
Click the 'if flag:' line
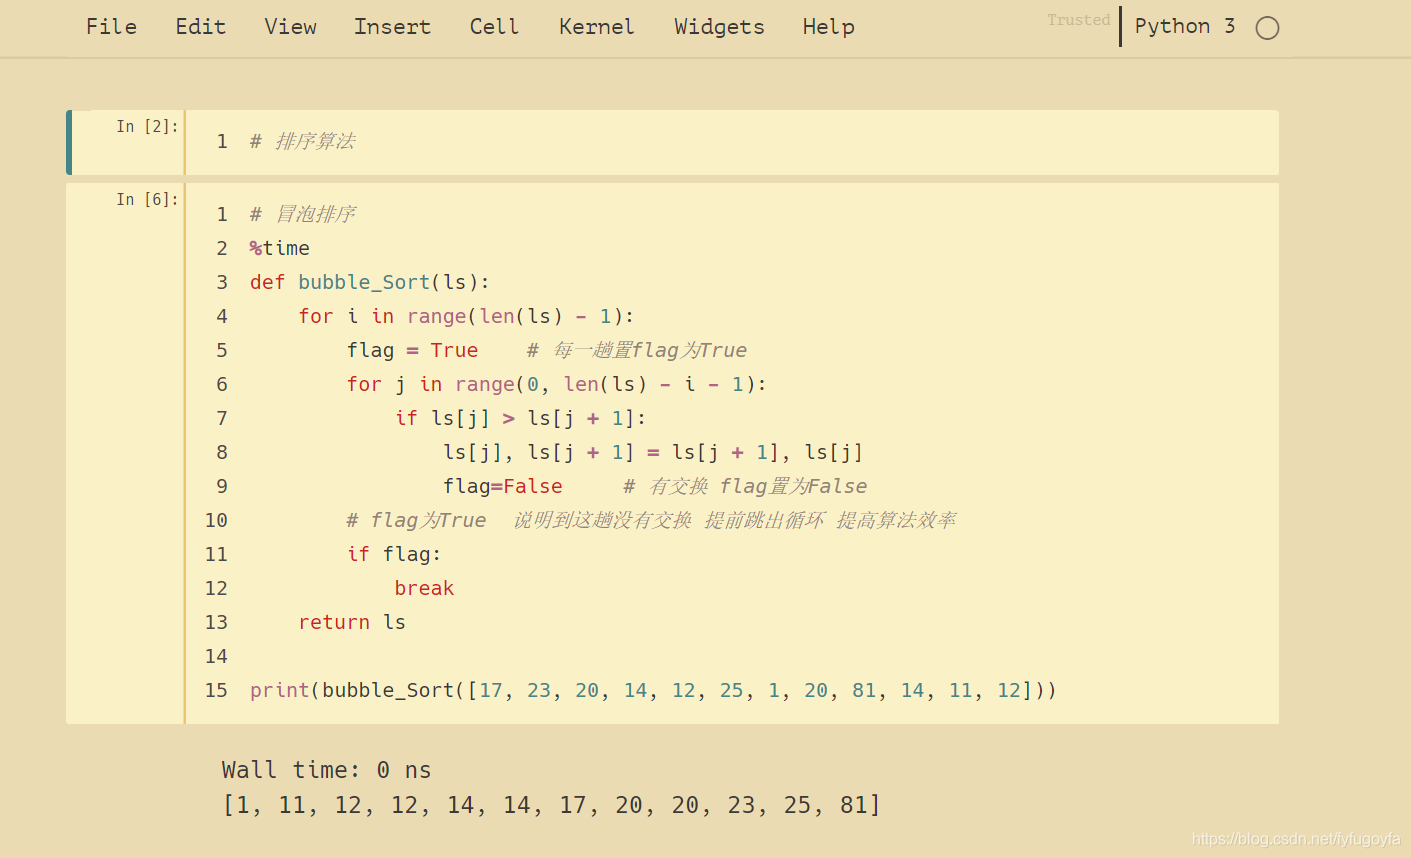click(x=394, y=554)
